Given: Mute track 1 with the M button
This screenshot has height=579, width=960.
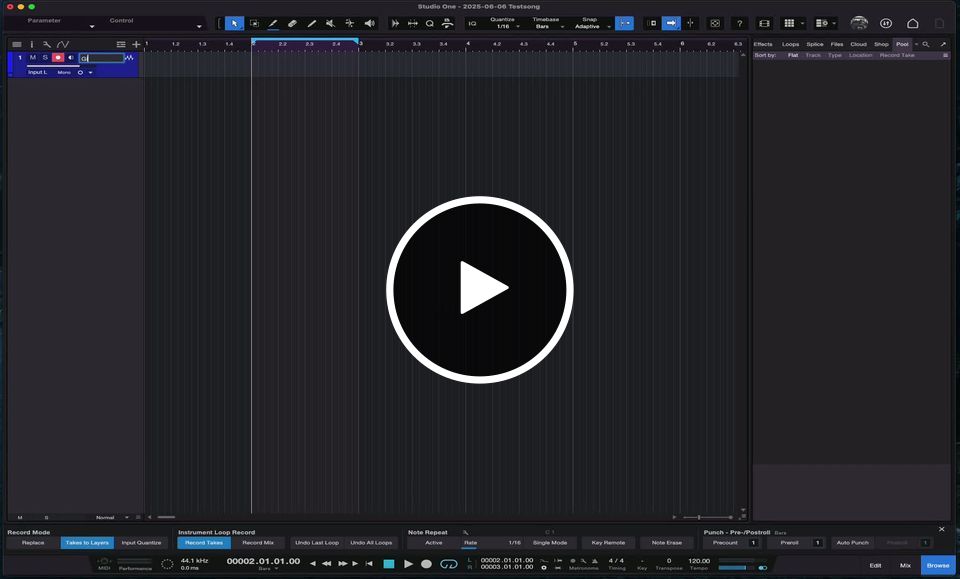Looking at the screenshot, I should click(32, 58).
